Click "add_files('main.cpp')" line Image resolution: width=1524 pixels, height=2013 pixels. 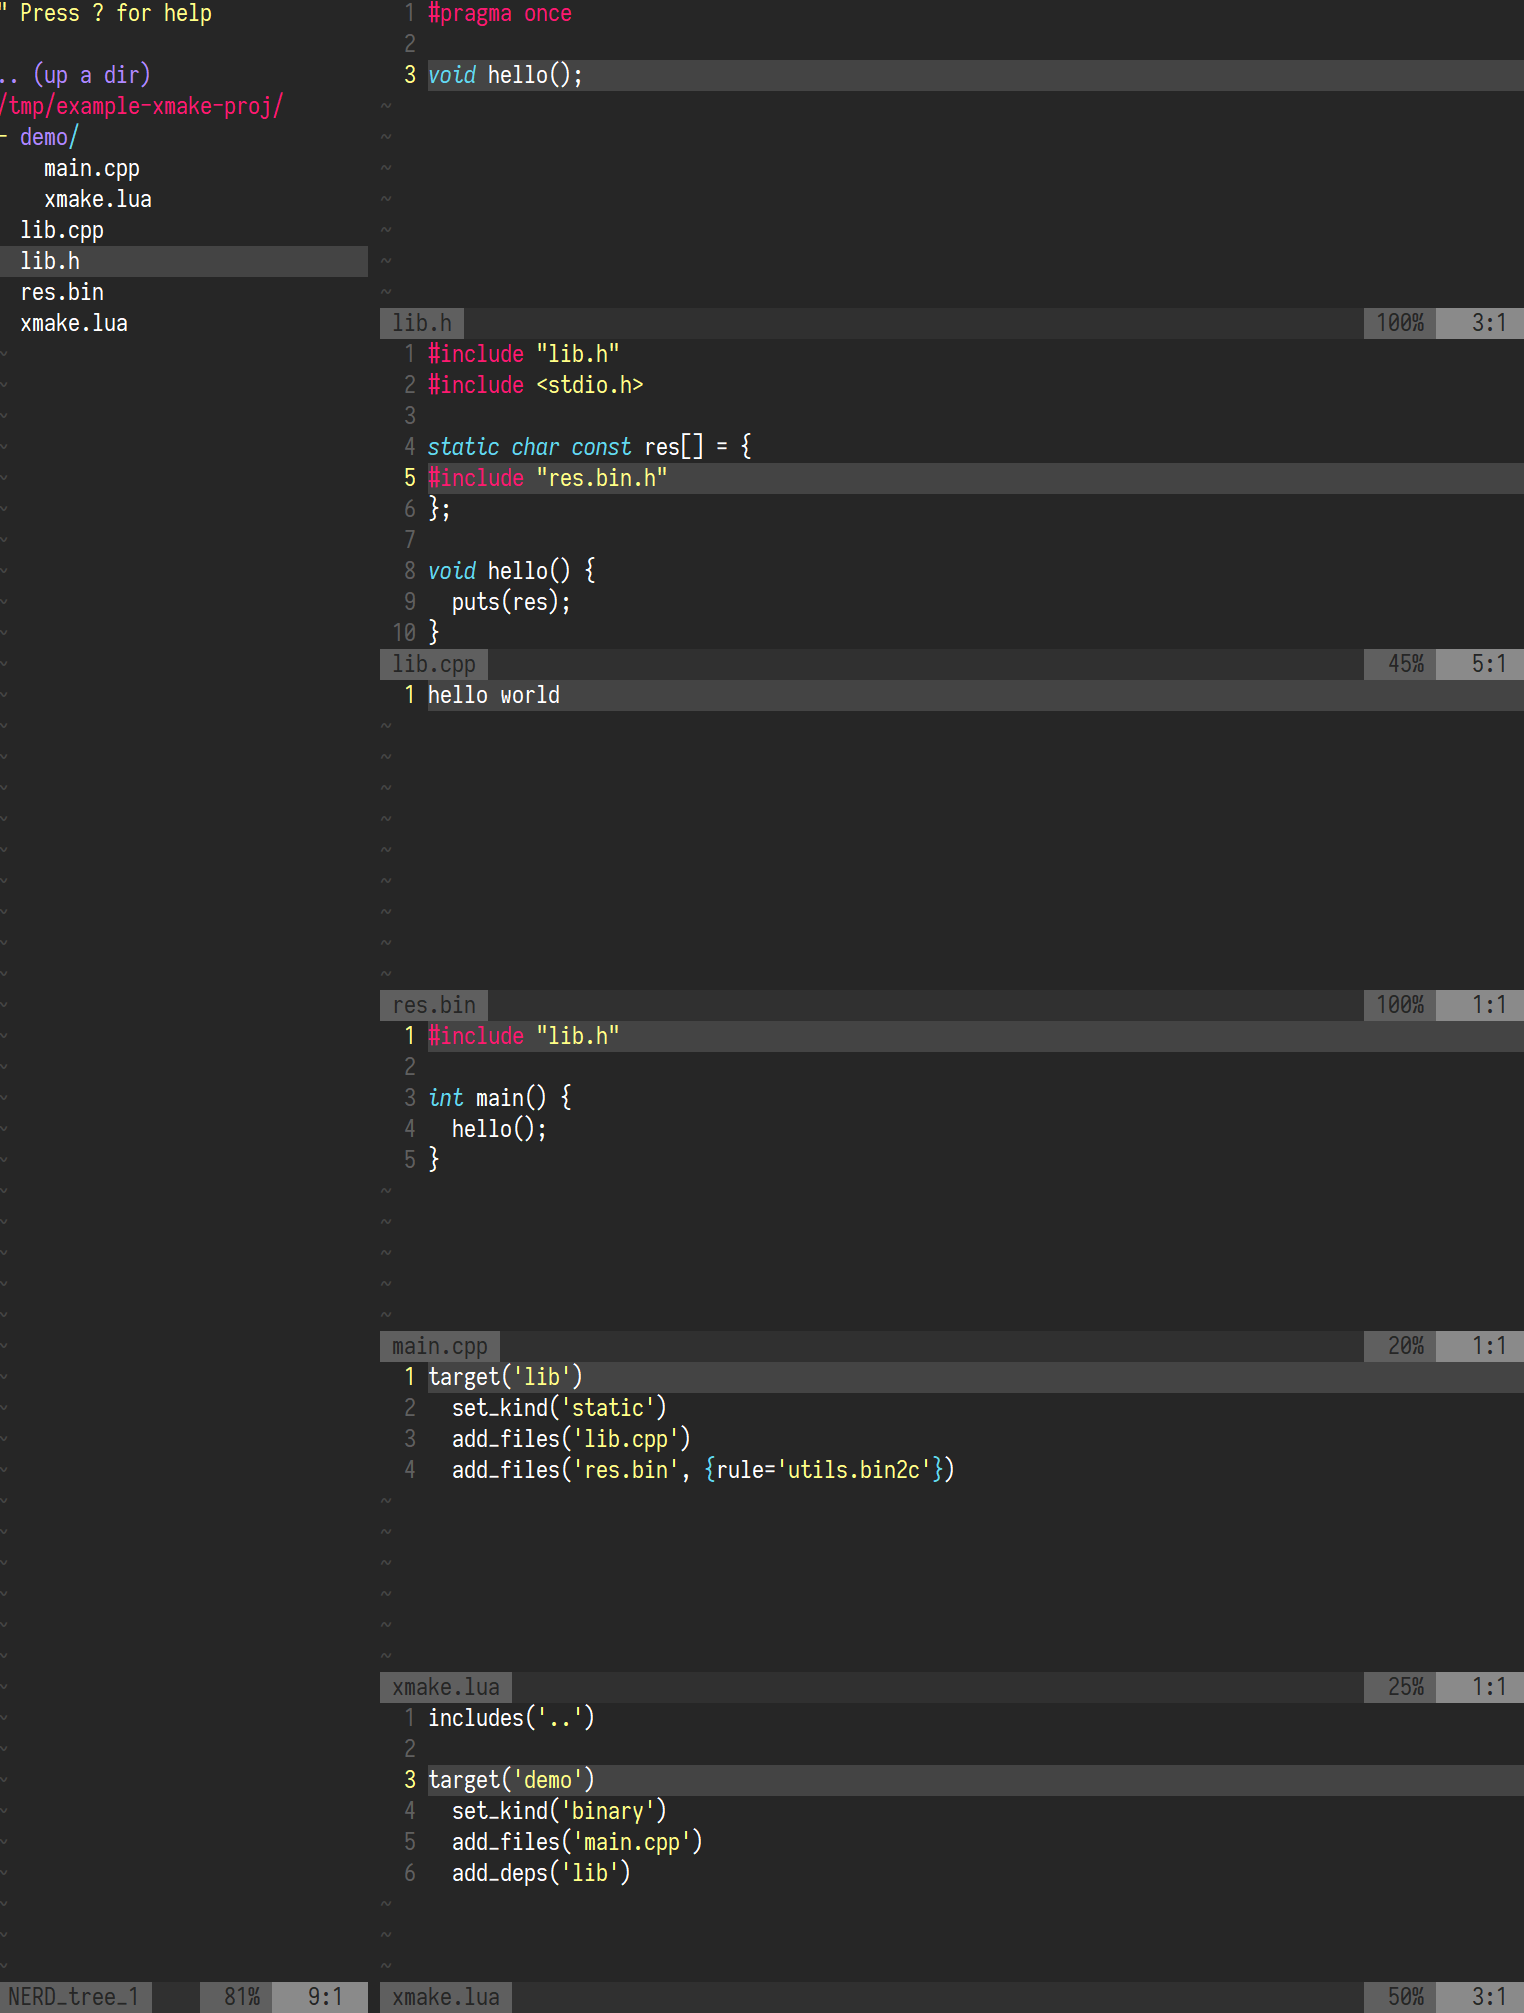577,1842
